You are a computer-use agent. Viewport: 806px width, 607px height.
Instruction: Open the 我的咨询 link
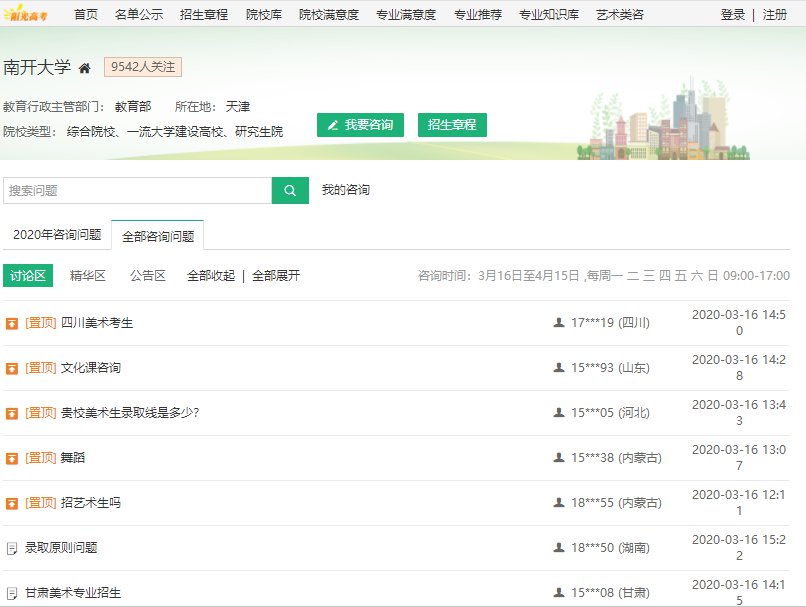point(345,190)
